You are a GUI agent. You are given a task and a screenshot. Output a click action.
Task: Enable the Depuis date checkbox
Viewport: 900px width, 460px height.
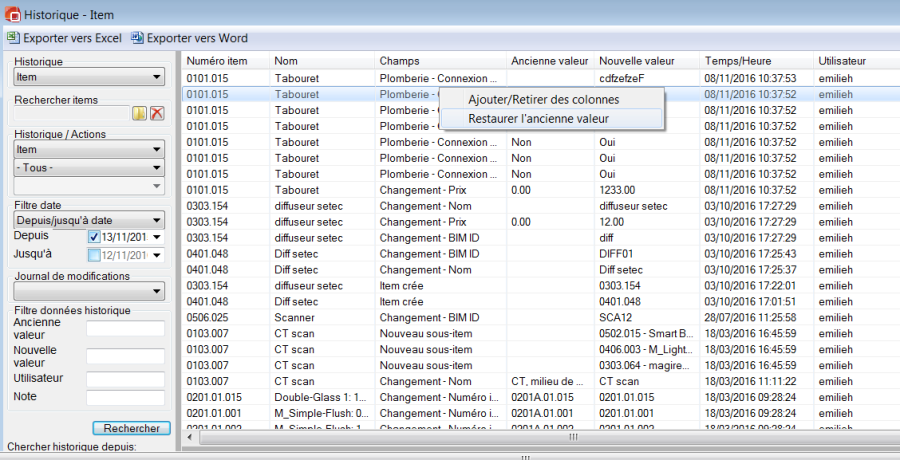point(94,237)
